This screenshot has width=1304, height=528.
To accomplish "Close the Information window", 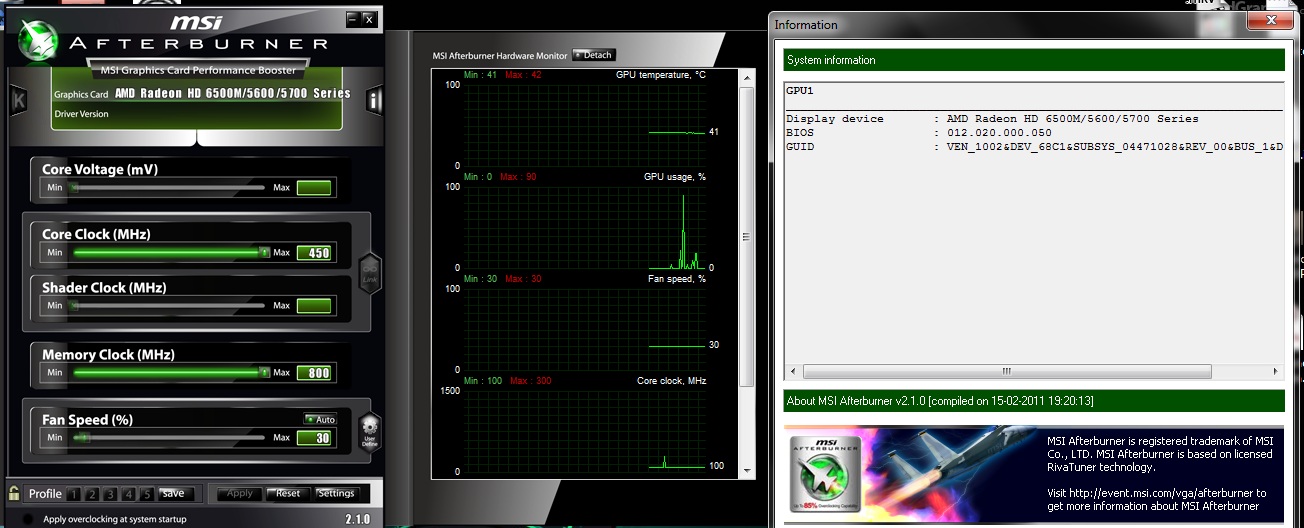I will tap(1270, 19).
